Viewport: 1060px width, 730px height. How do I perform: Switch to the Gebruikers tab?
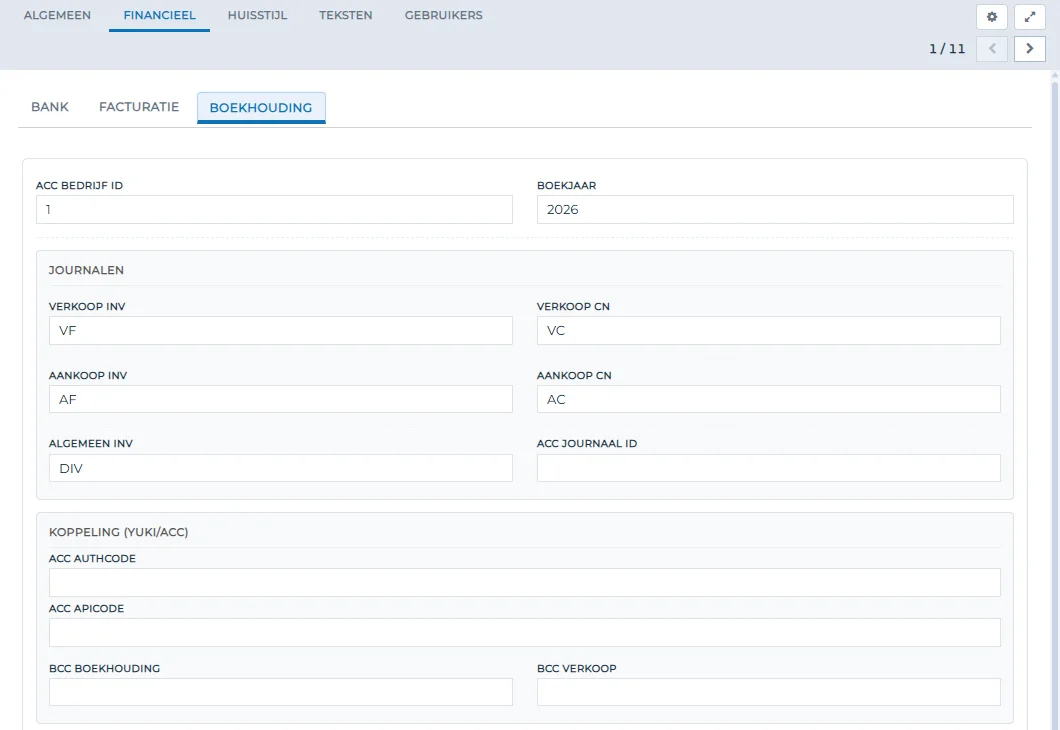pyautogui.click(x=443, y=15)
